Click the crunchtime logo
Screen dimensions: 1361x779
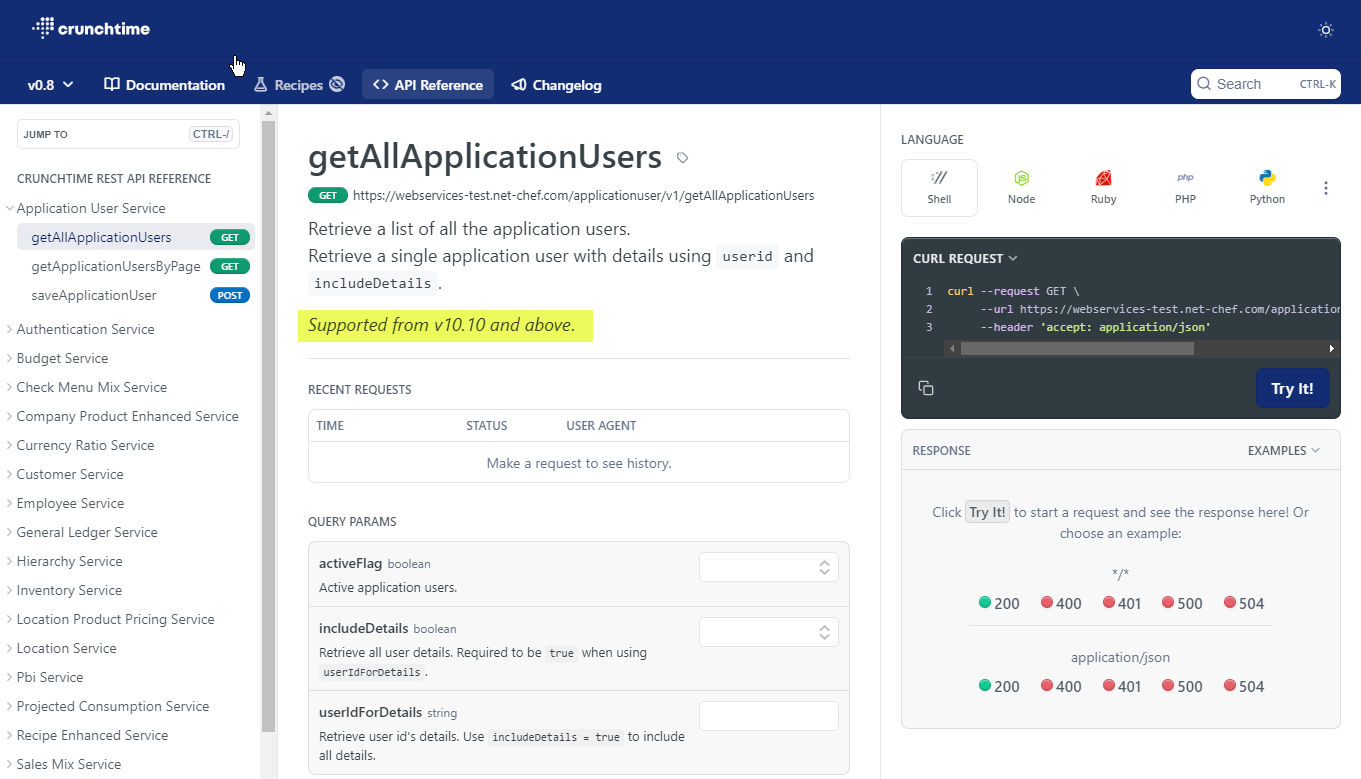click(x=91, y=28)
